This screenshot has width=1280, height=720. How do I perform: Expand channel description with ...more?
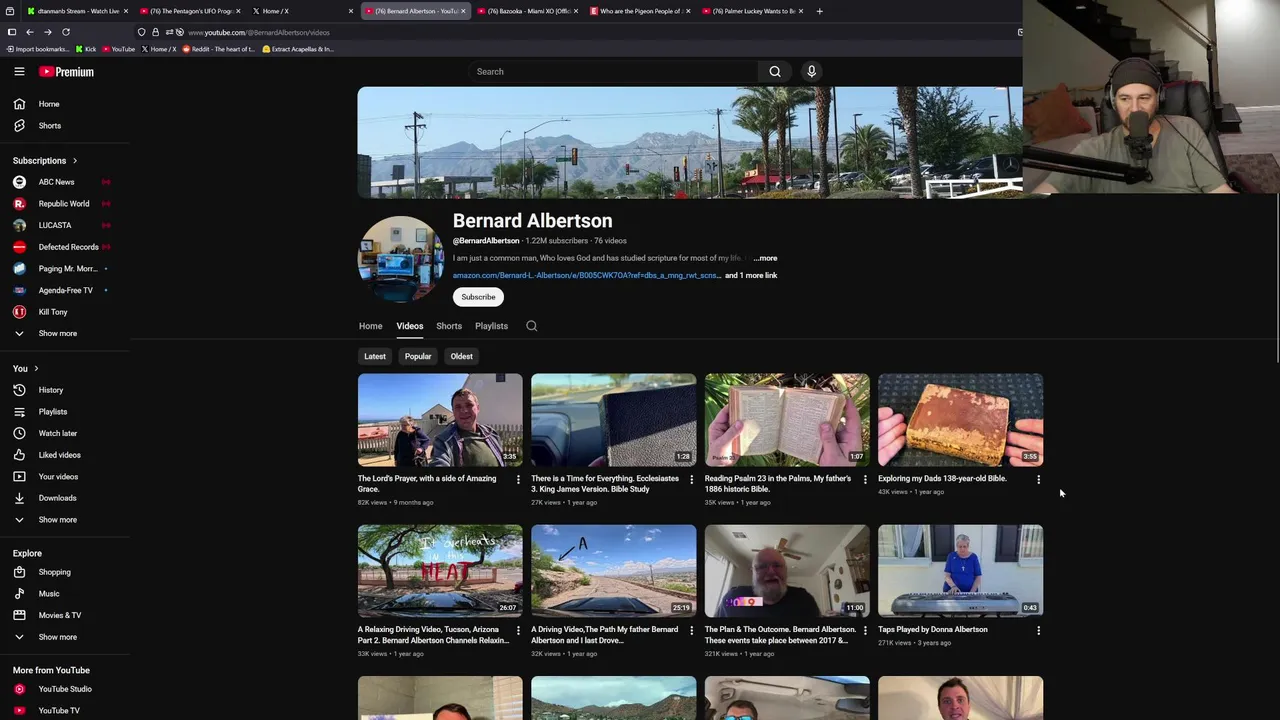[765, 258]
